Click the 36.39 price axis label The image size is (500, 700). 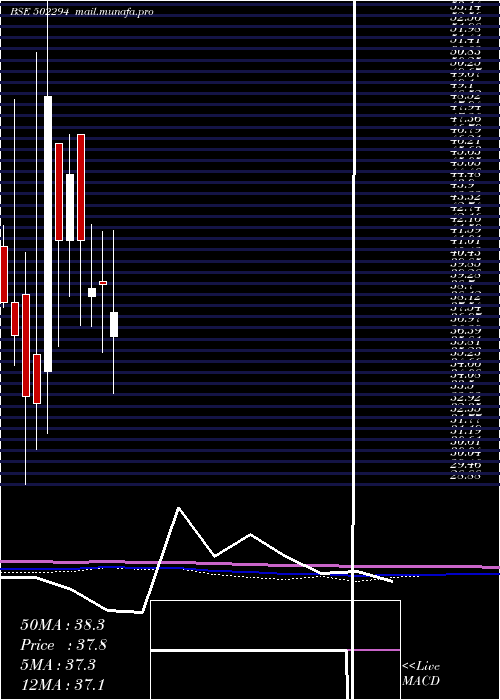tap(465, 331)
